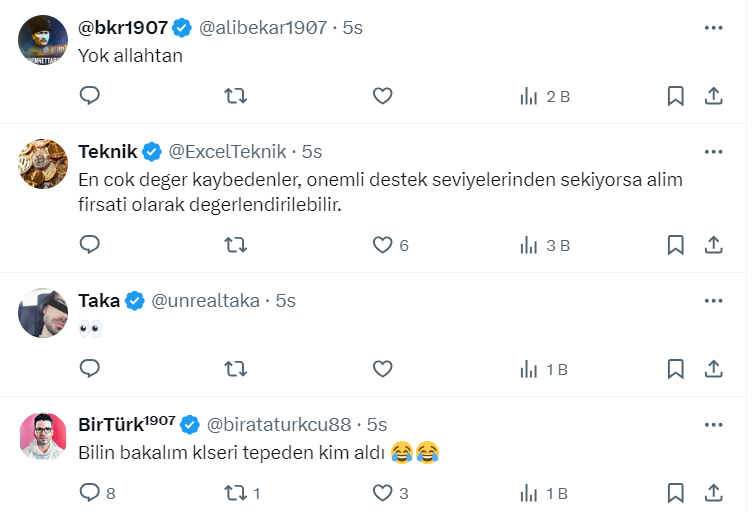752x512 pixels.
Task: Reply to the @bkr1907 tweet
Action: click(90, 96)
